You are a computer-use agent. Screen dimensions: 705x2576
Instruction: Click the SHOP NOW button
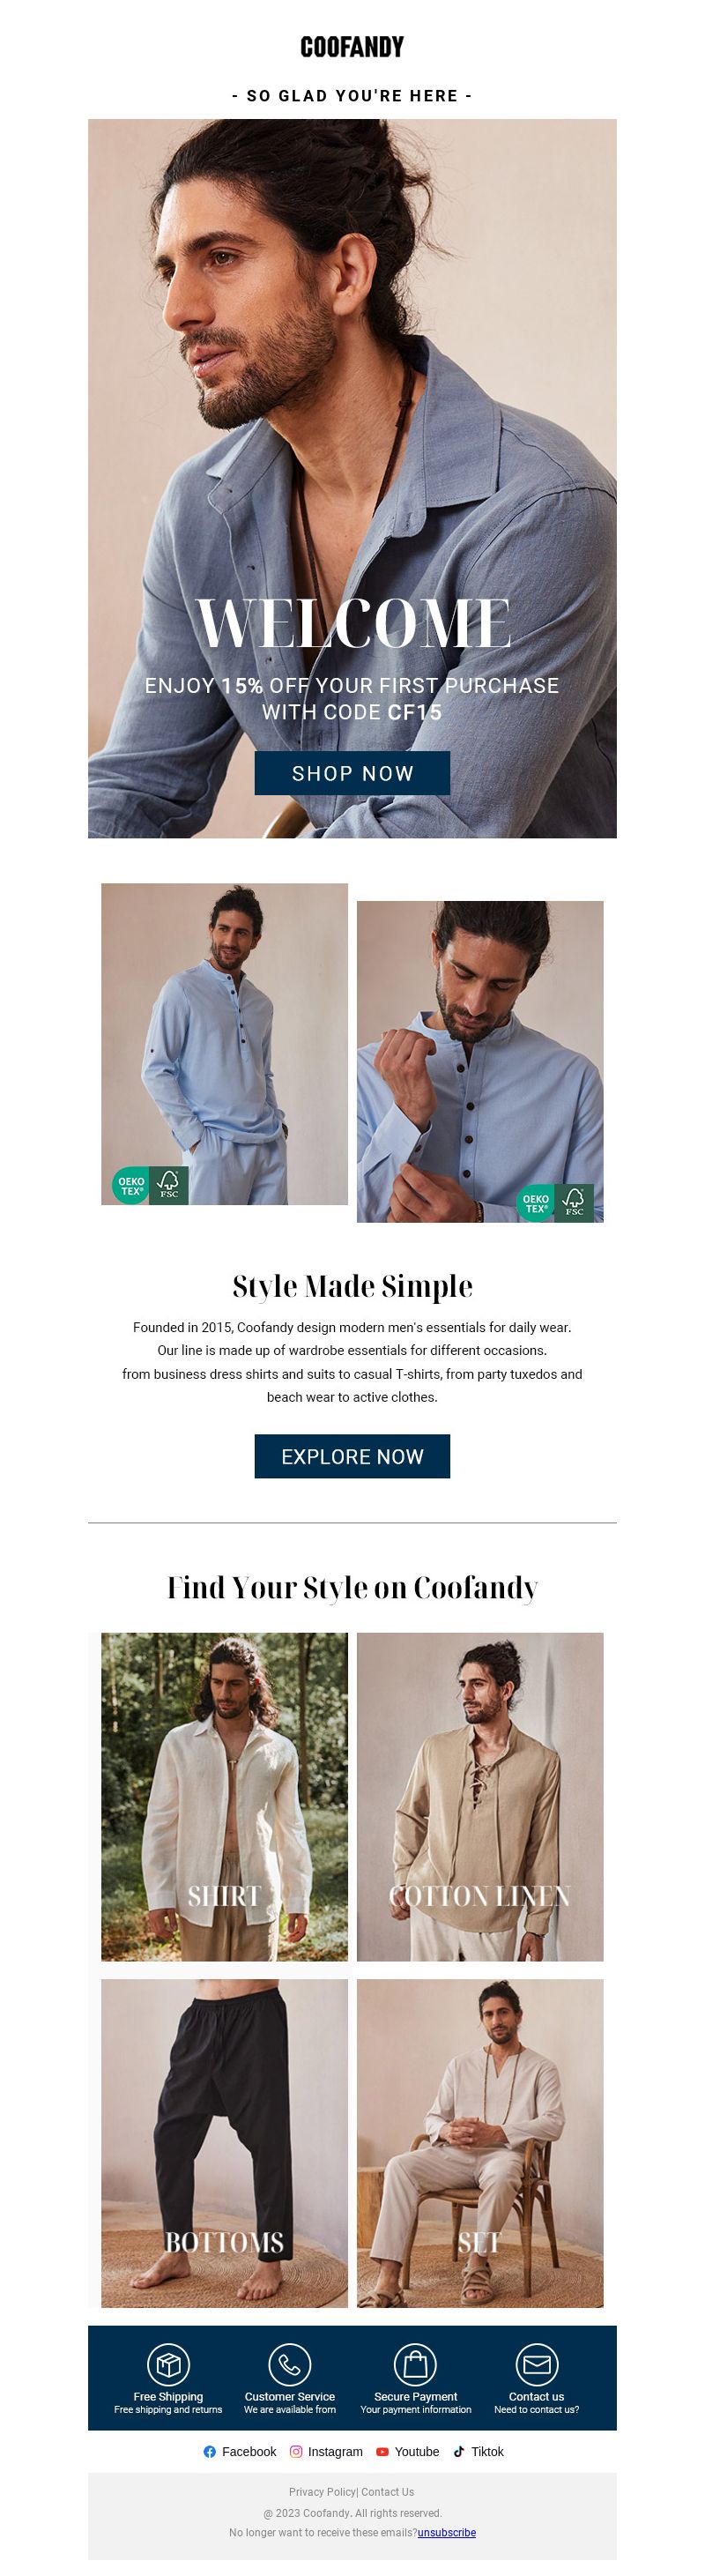point(352,773)
